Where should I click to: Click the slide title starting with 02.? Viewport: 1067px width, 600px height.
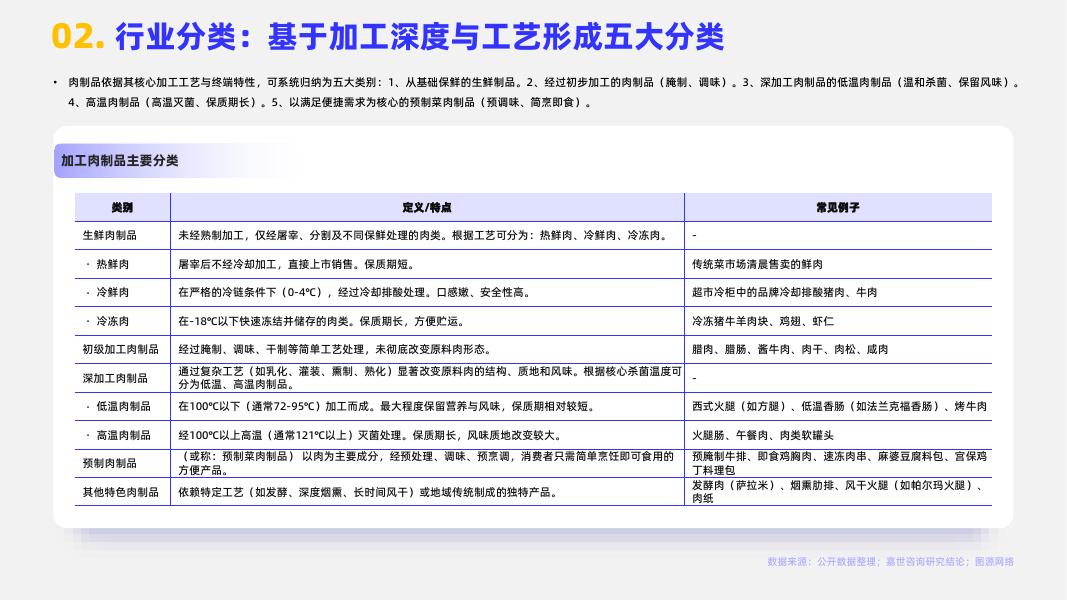point(387,37)
